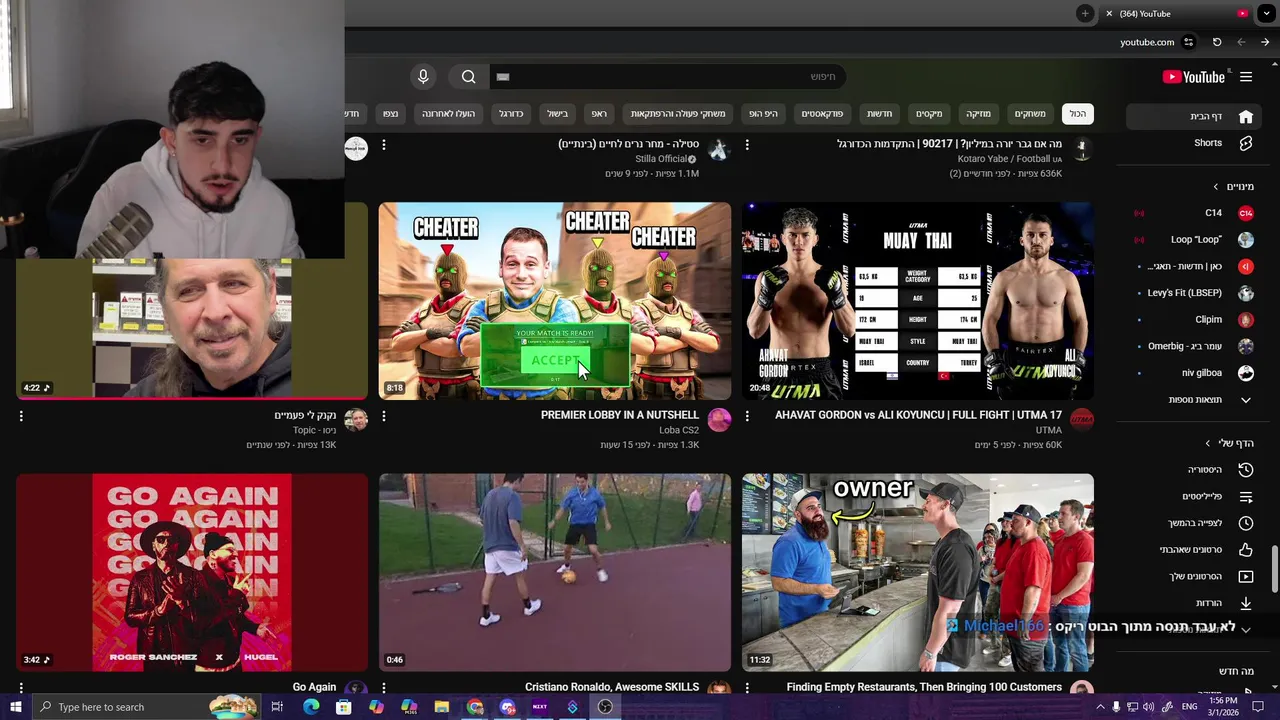Open the browser tab list dropdown arrow
Image resolution: width=1280 pixels, height=720 pixels.
pyautogui.click(x=1266, y=13)
